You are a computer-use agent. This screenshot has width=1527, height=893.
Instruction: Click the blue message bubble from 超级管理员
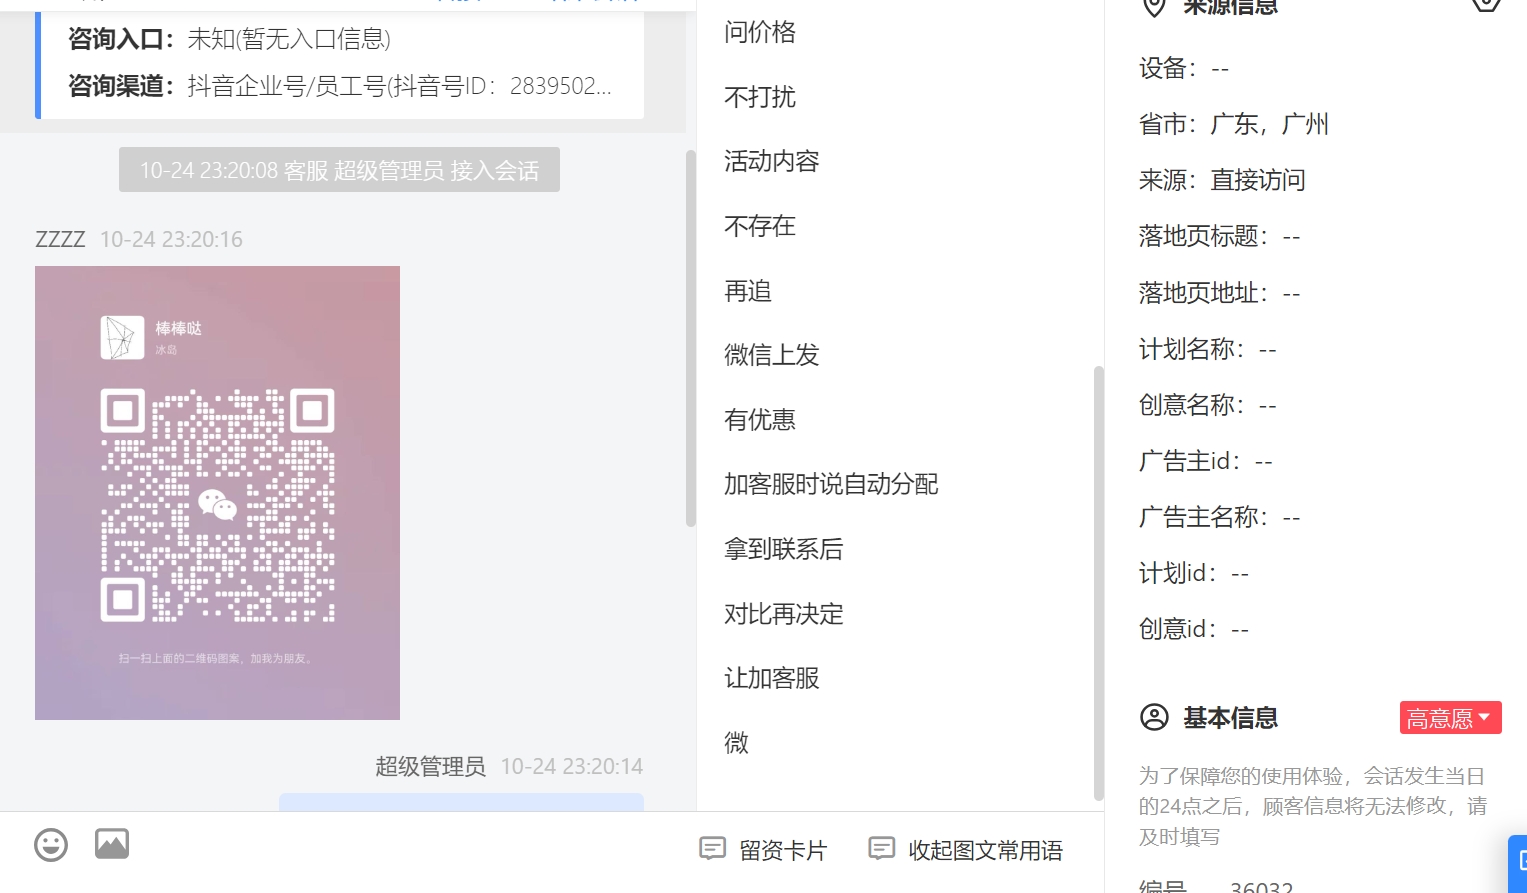[461, 802]
